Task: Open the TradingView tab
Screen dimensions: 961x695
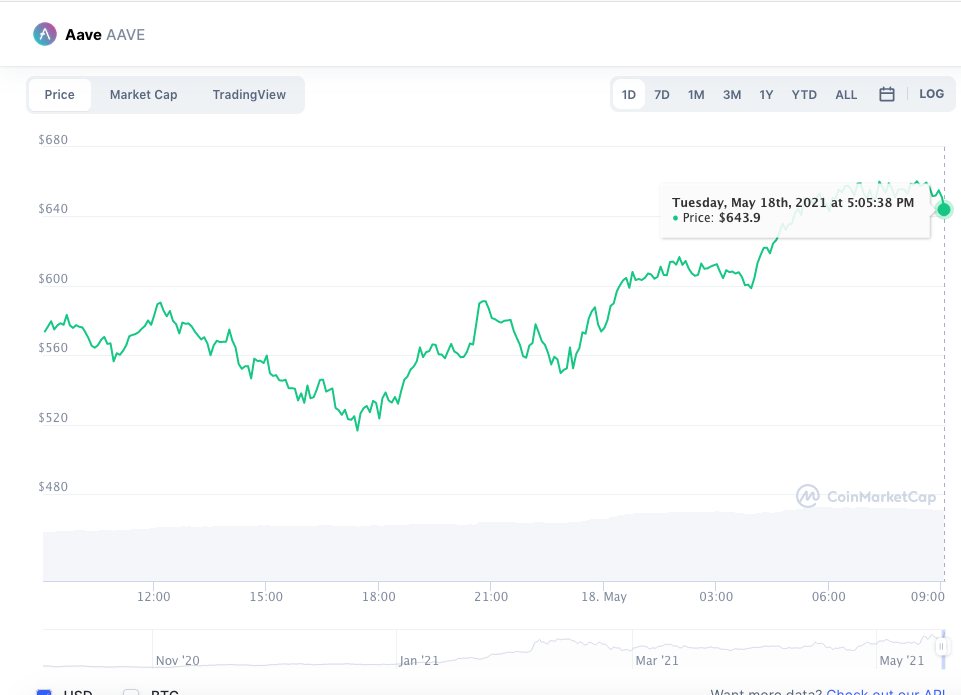Action: tap(249, 94)
